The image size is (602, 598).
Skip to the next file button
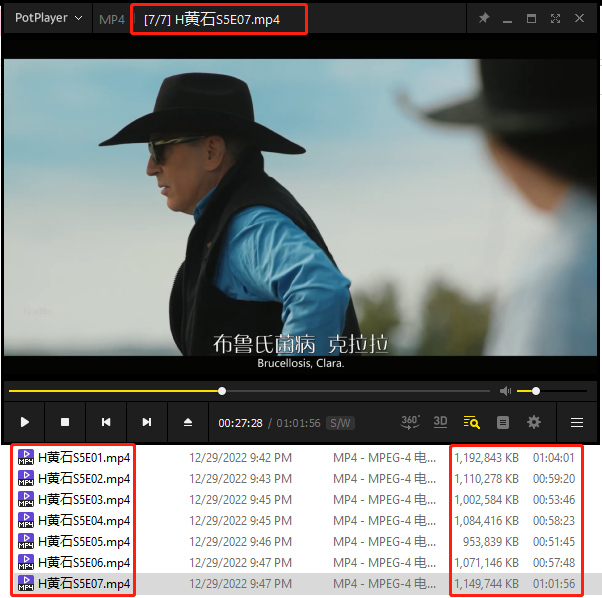[x=147, y=422]
